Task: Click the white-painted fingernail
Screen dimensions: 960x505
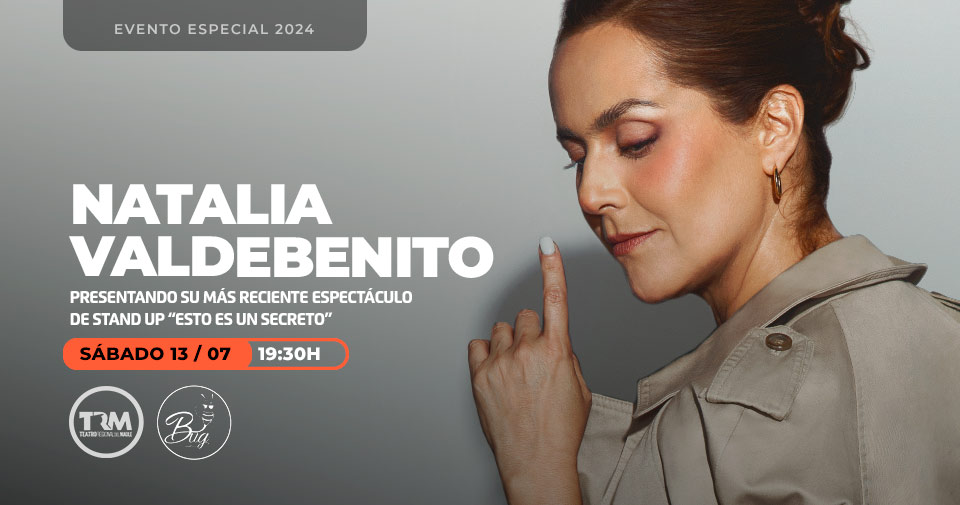Action: pyautogui.click(x=547, y=245)
